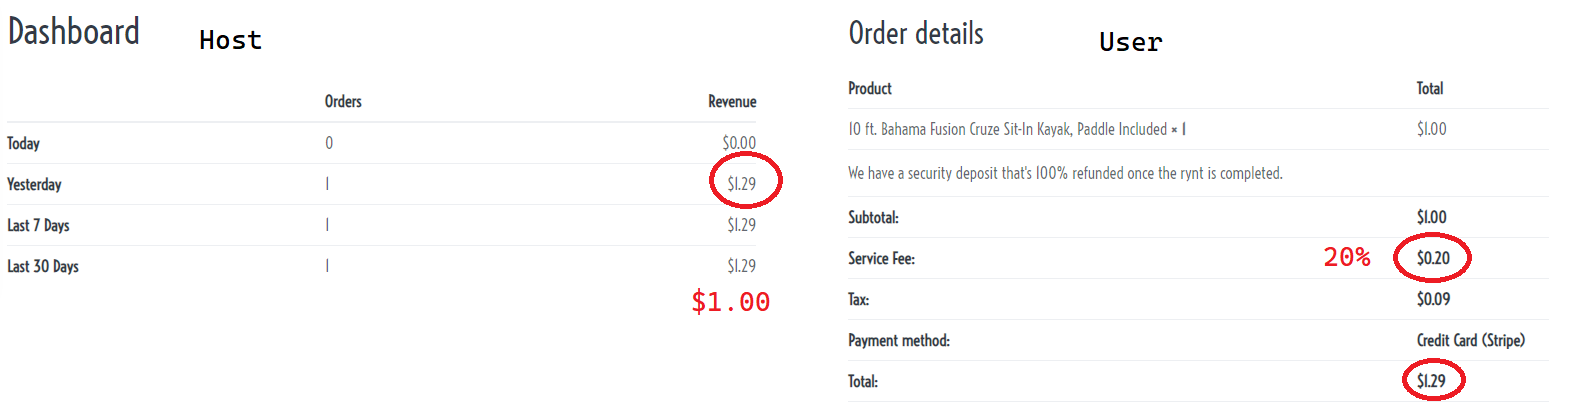Click the Credit Card (Stripe) payment method
This screenshot has height=418, width=1591.
1471,340
